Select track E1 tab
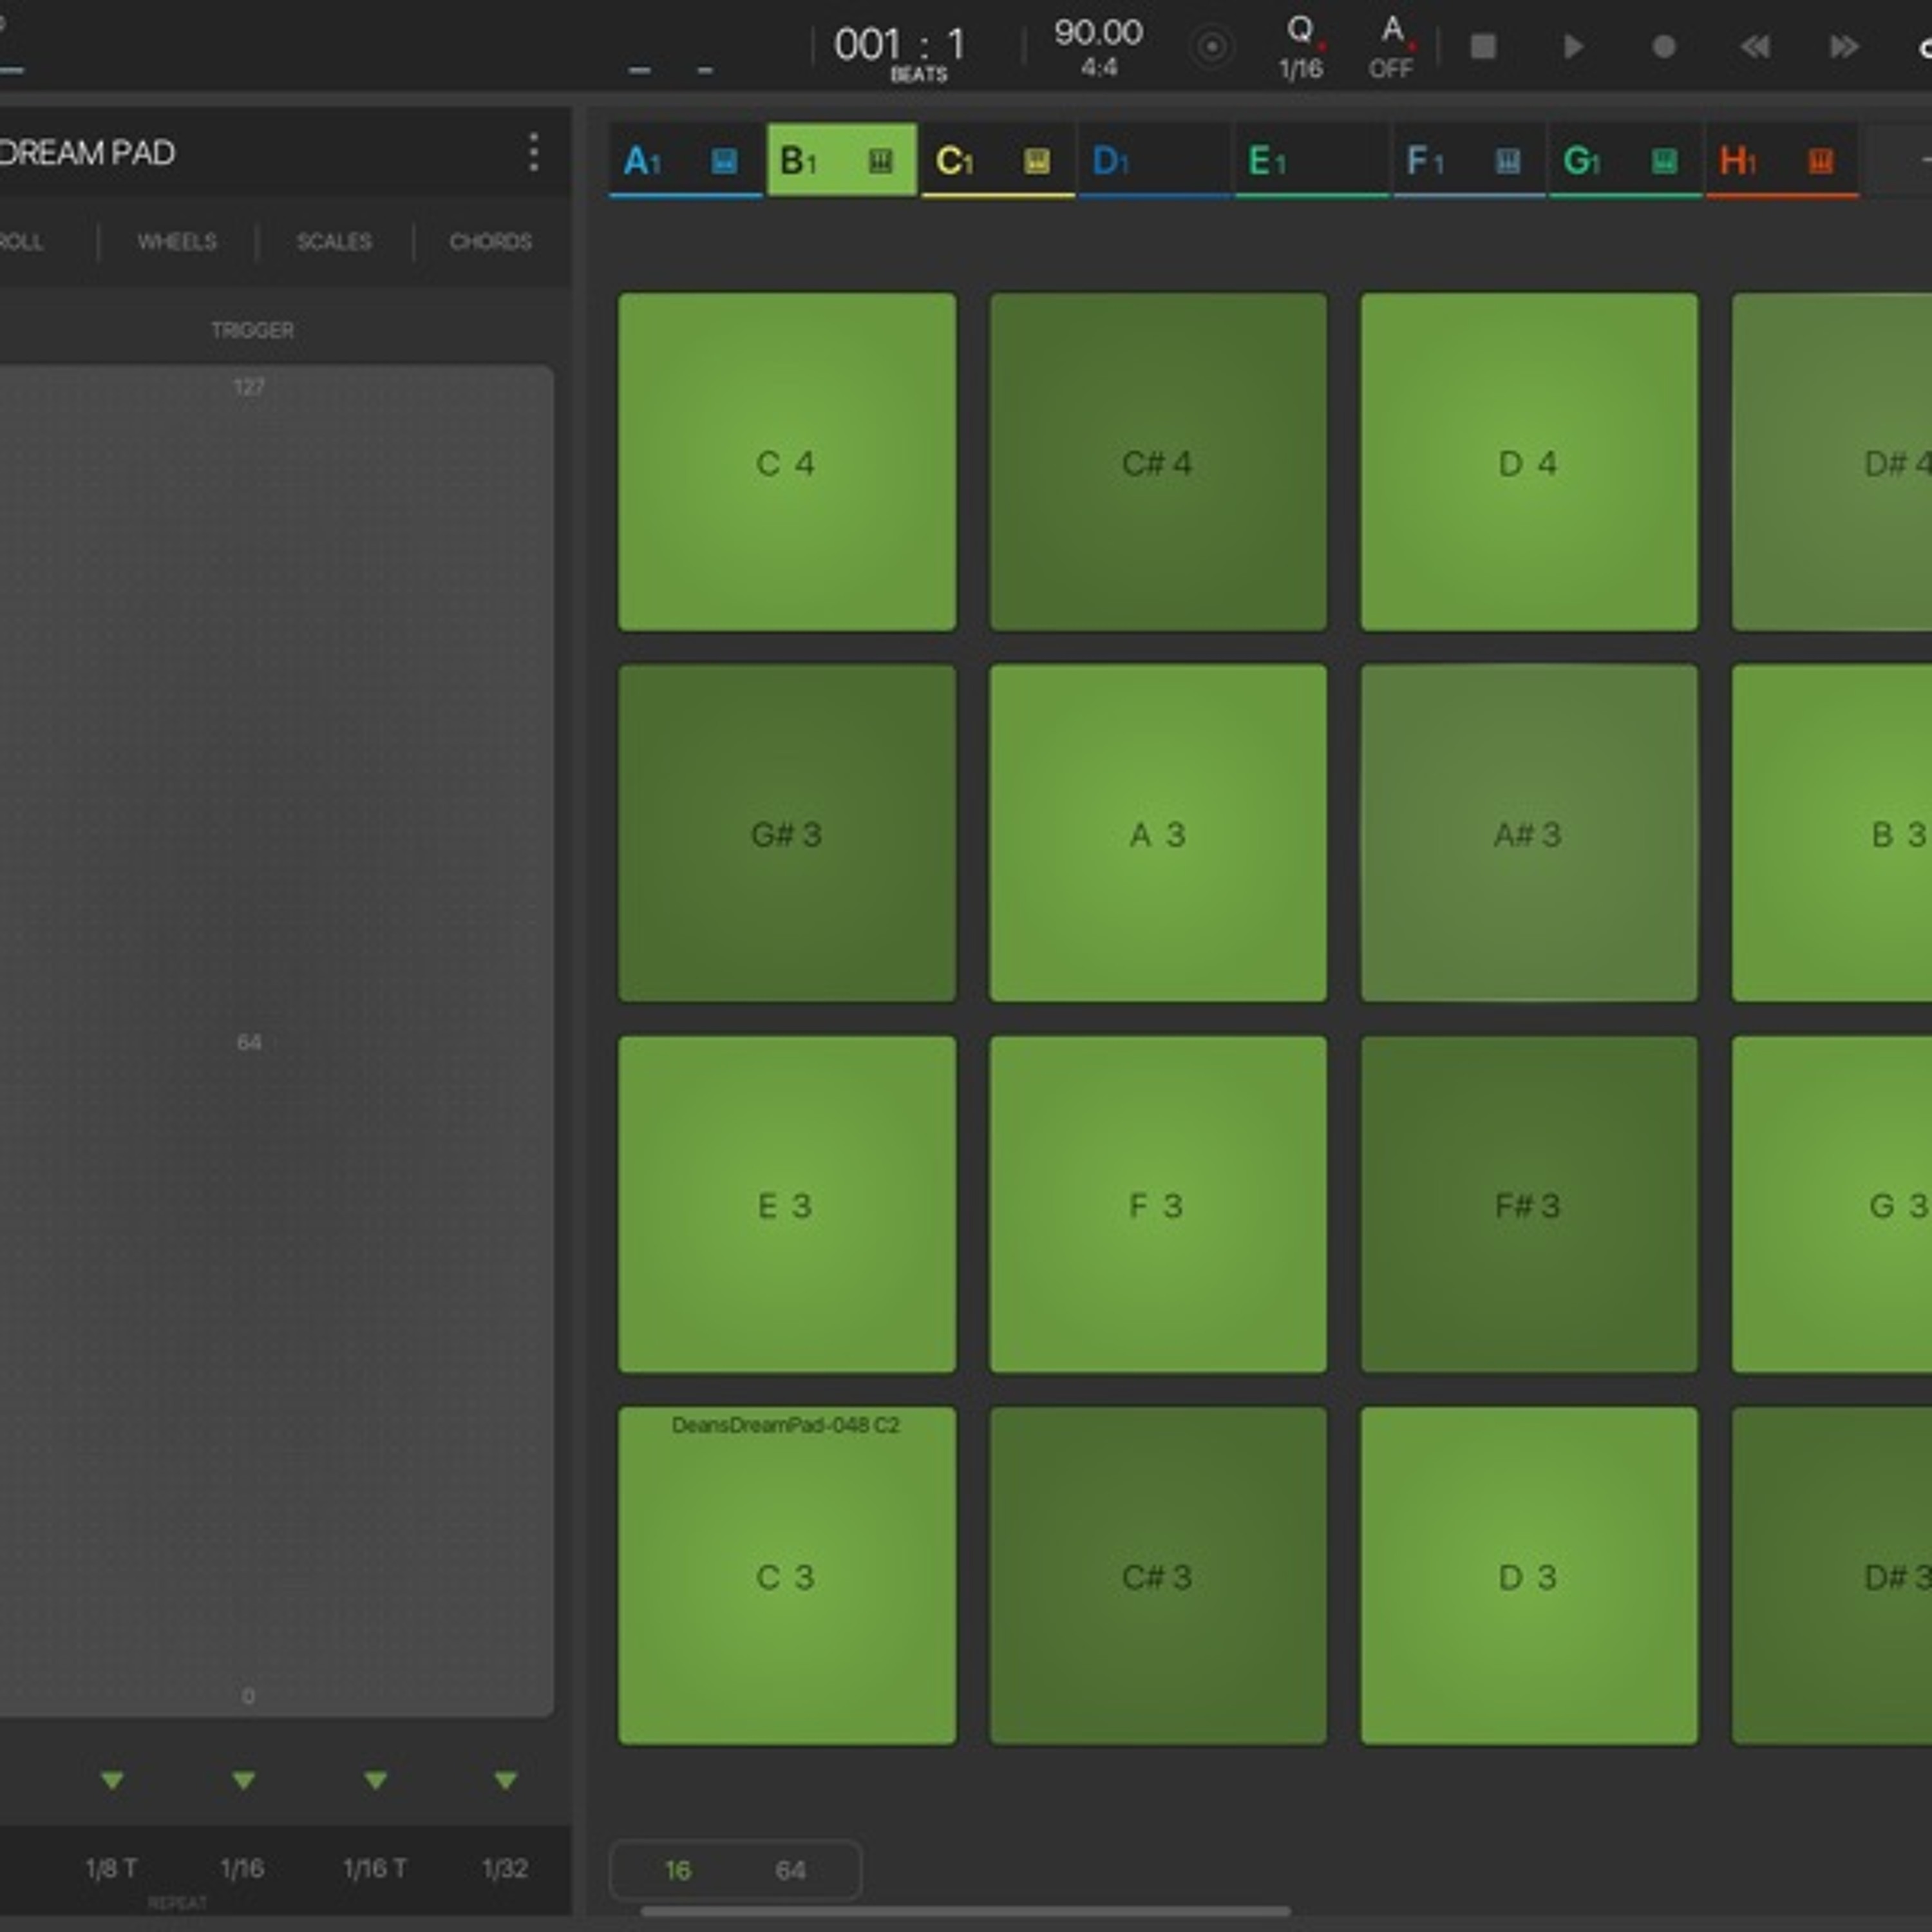The height and width of the screenshot is (1932, 1932). tap(1311, 160)
